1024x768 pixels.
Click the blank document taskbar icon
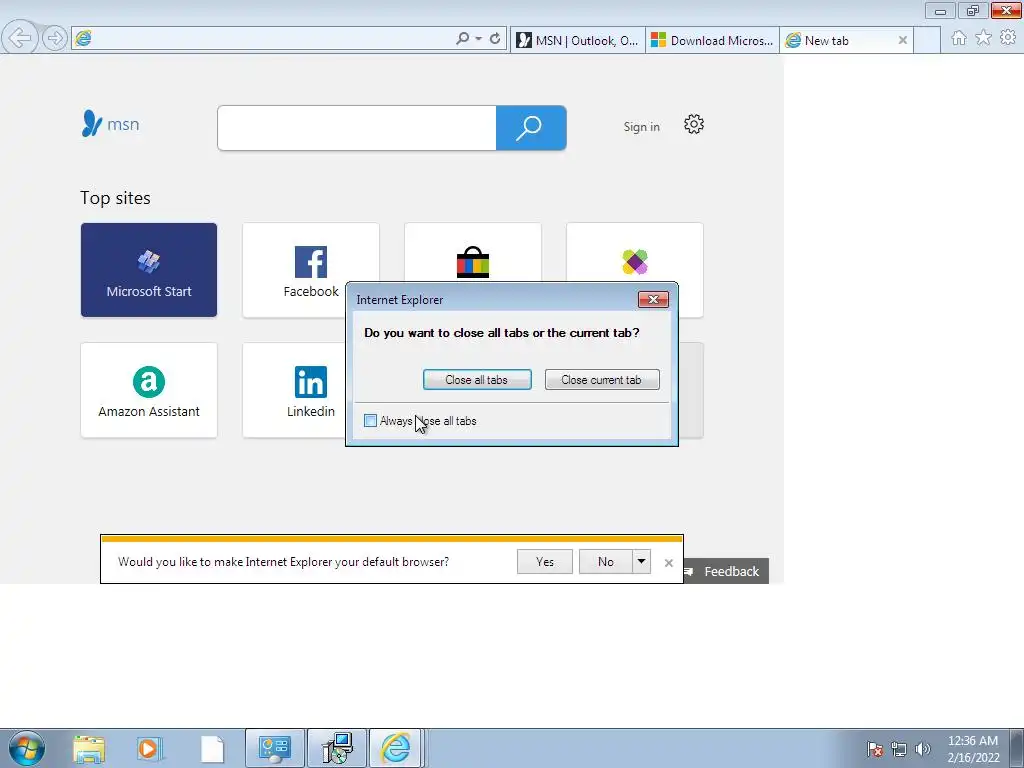(212, 749)
